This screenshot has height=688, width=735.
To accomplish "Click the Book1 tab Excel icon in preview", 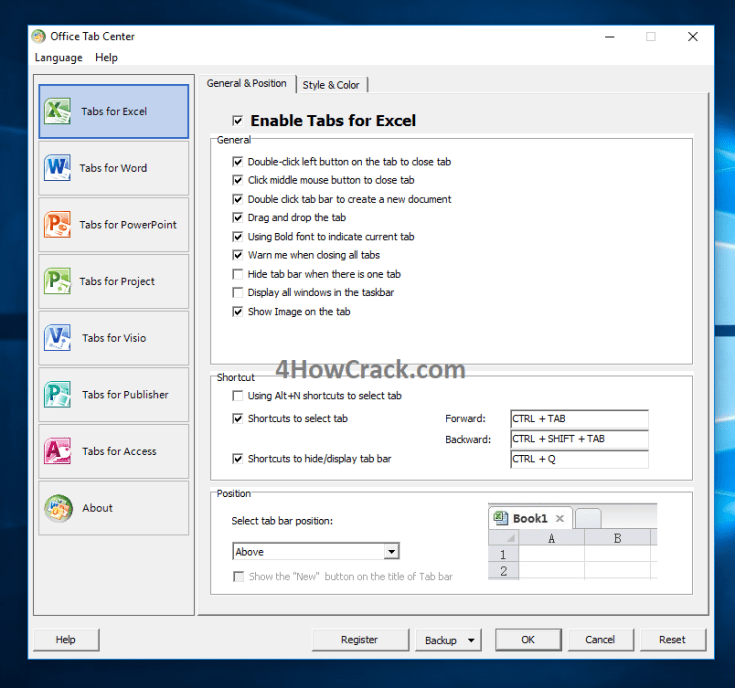I will (500, 518).
